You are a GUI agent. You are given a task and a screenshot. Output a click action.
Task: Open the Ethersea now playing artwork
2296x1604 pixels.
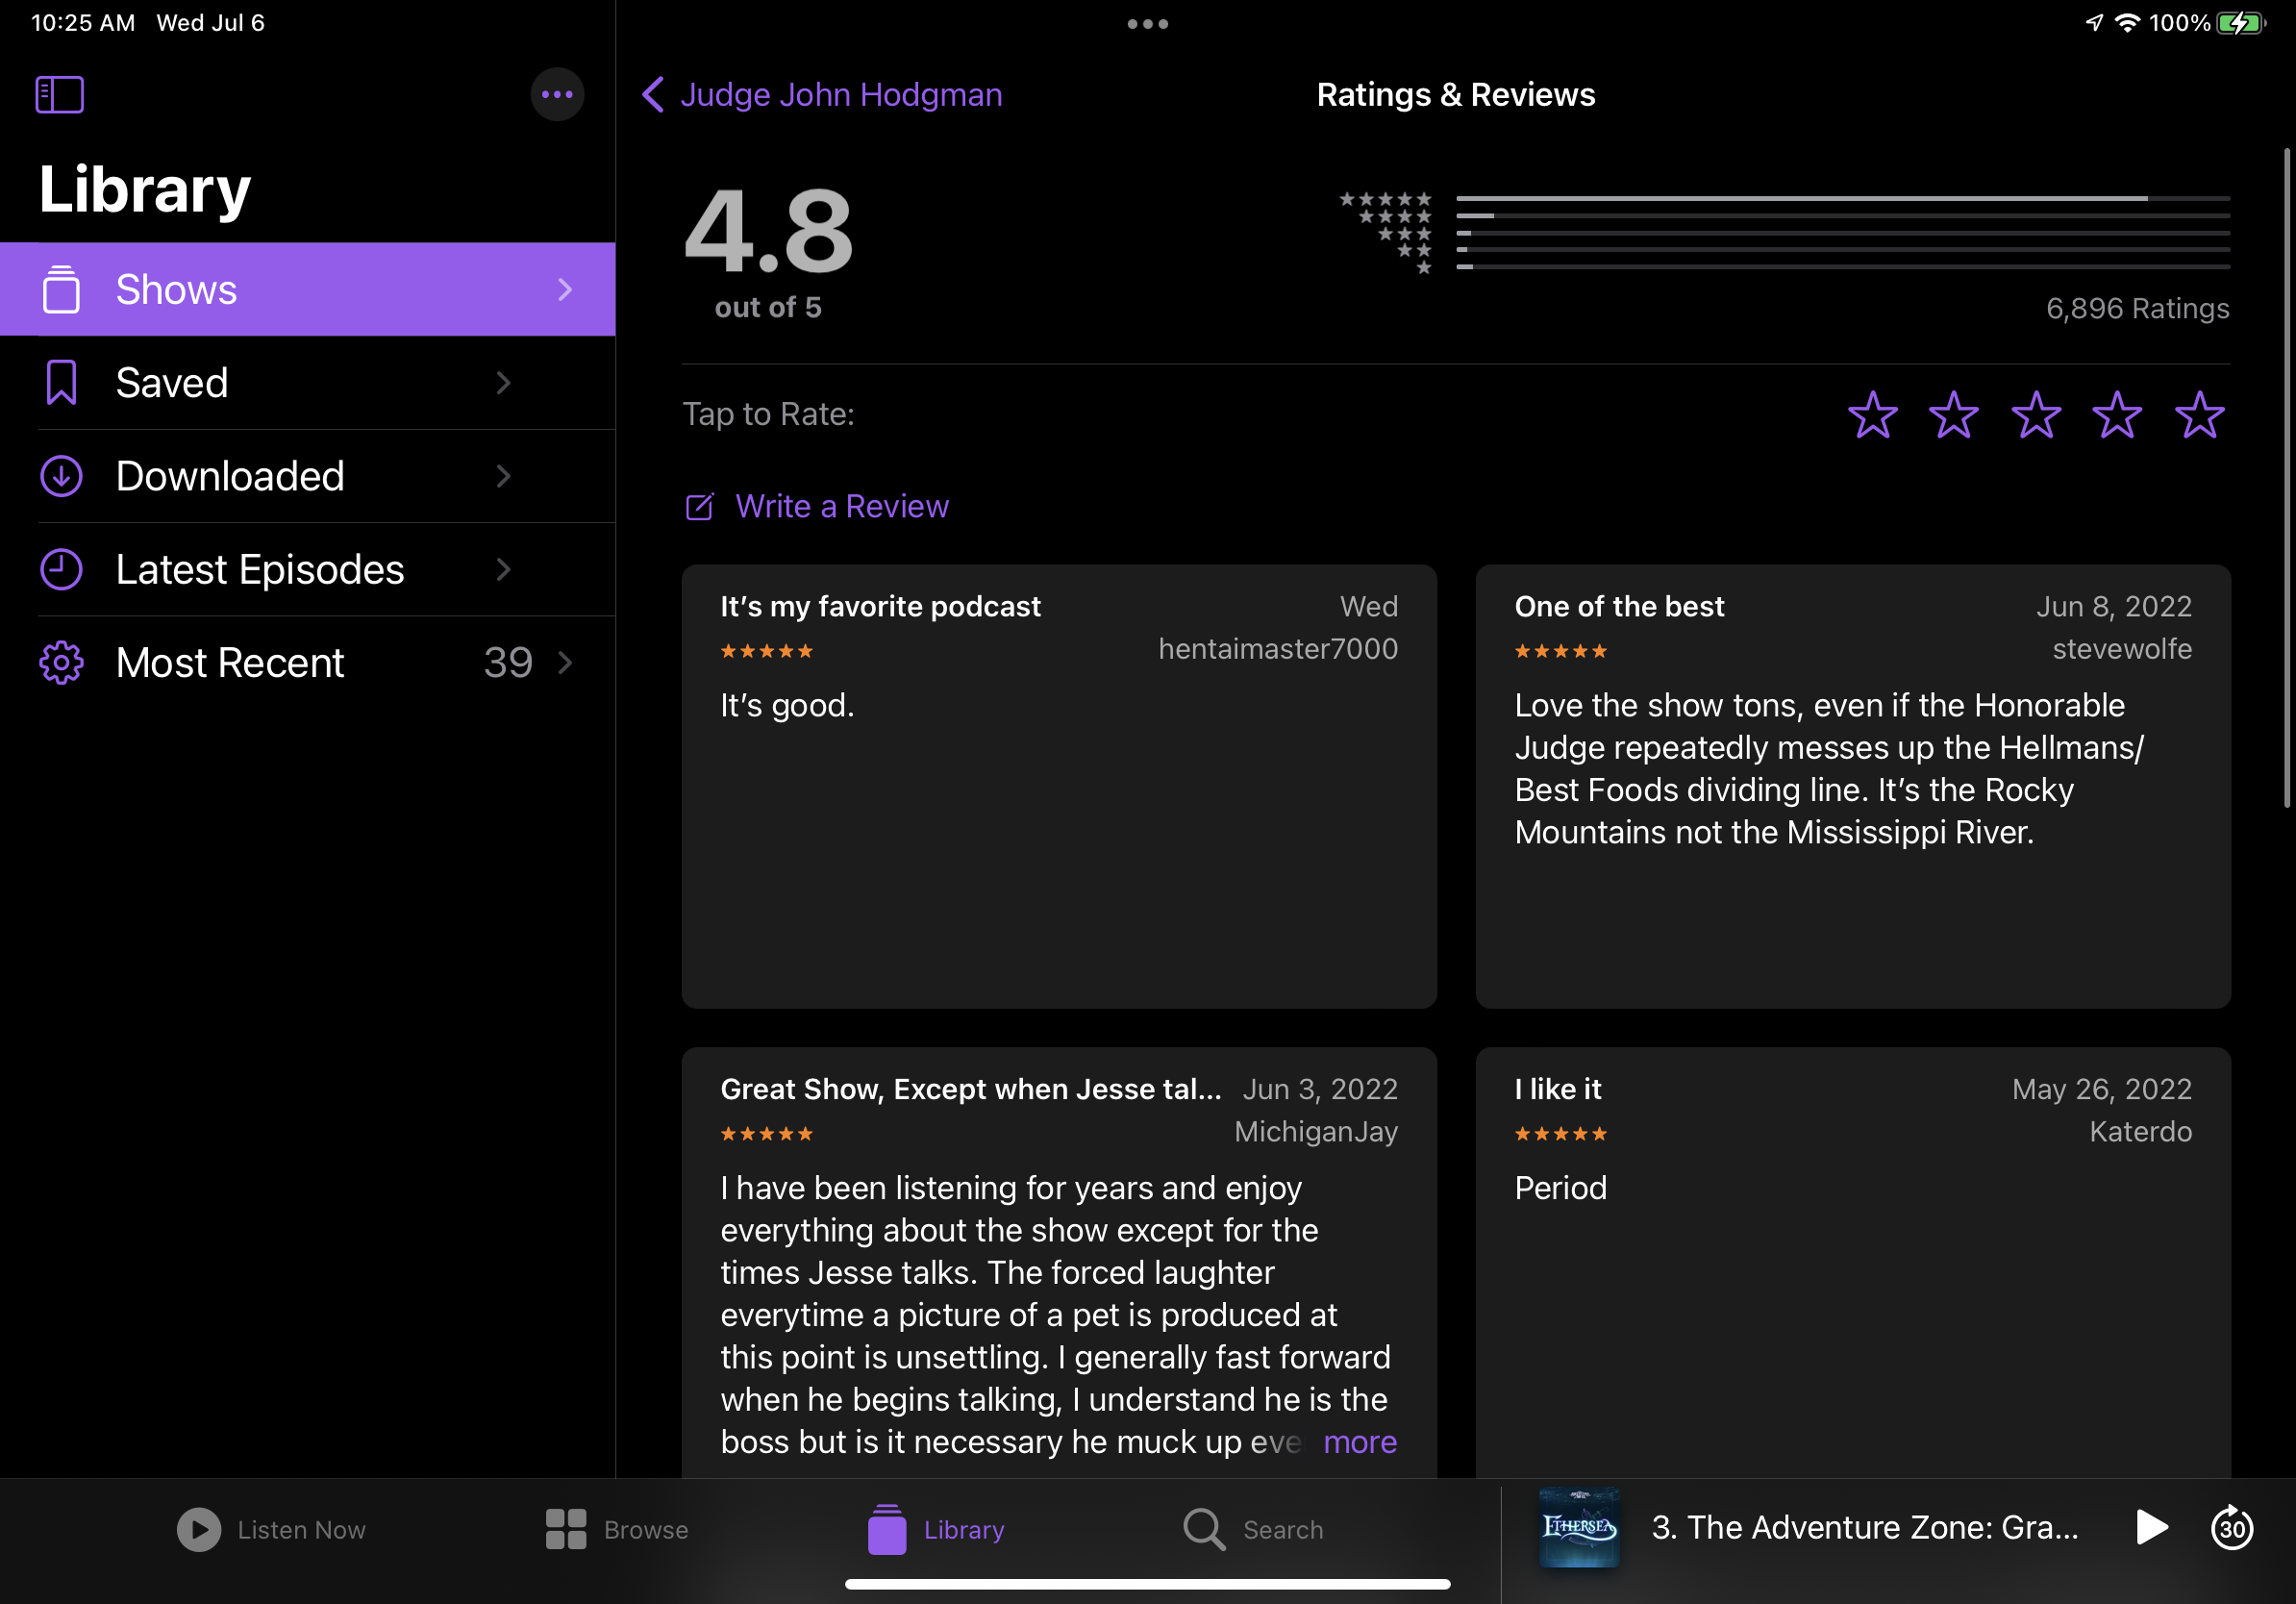(1578, 1527)
